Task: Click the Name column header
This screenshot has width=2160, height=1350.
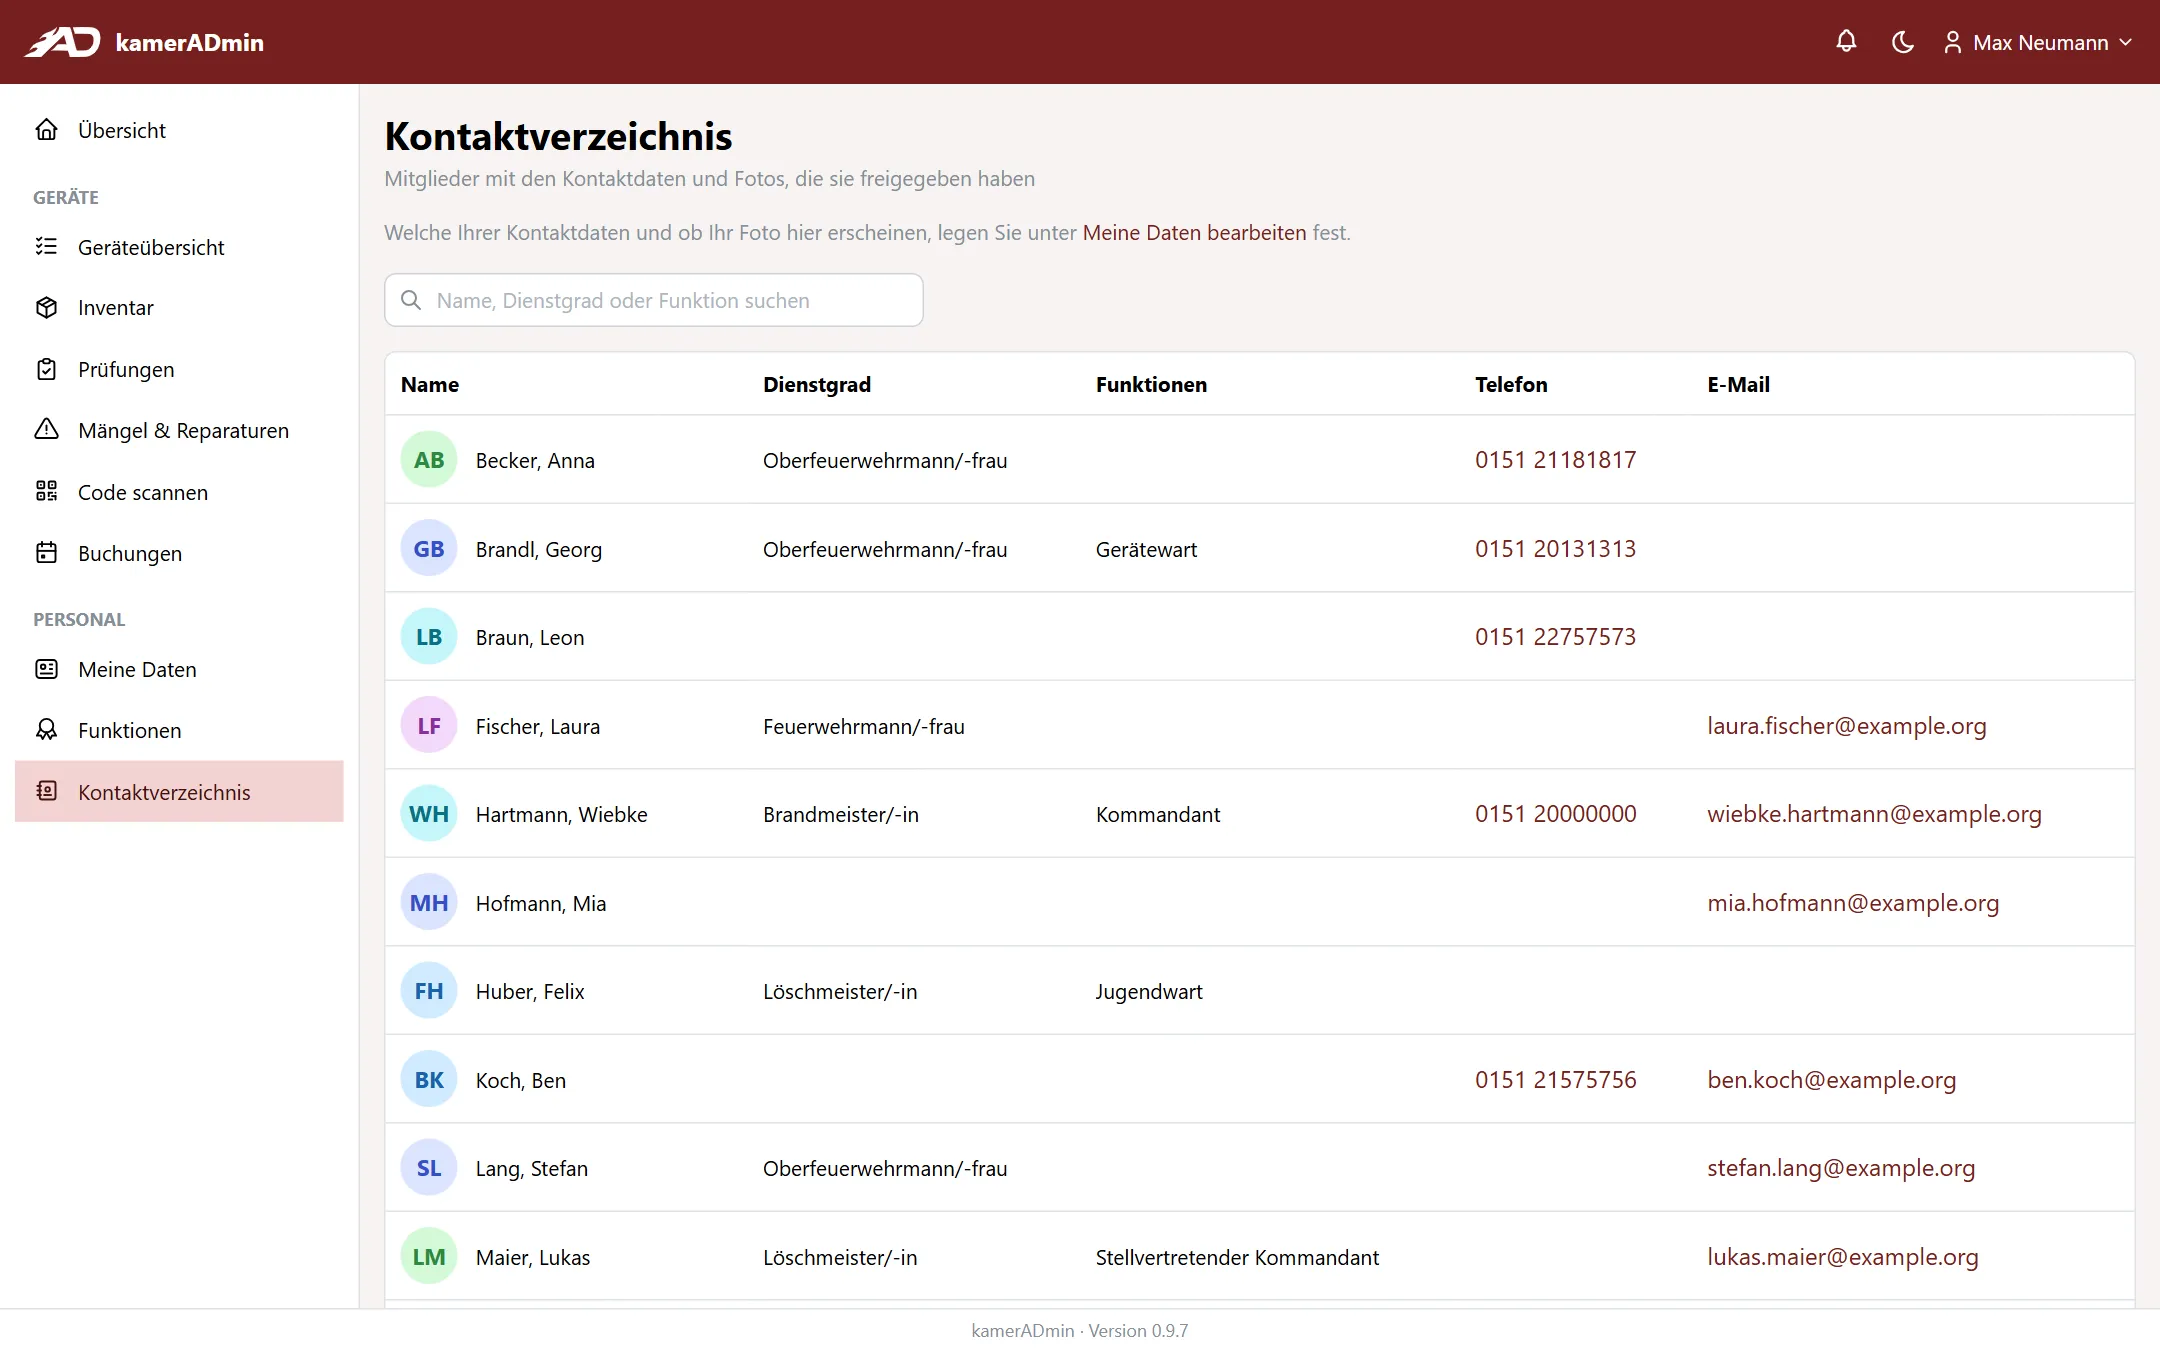Action: [430, 384]
